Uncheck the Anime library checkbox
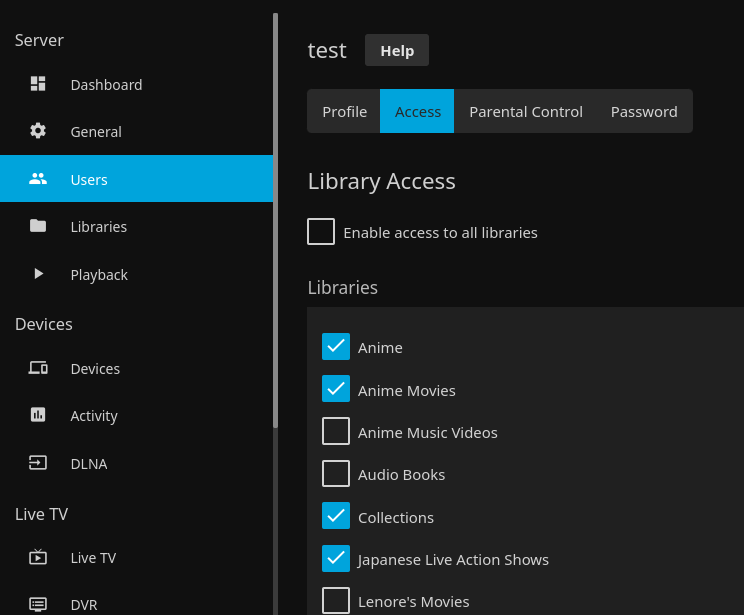The height and width of the screenshot is (615, 744). pos(336,347)
